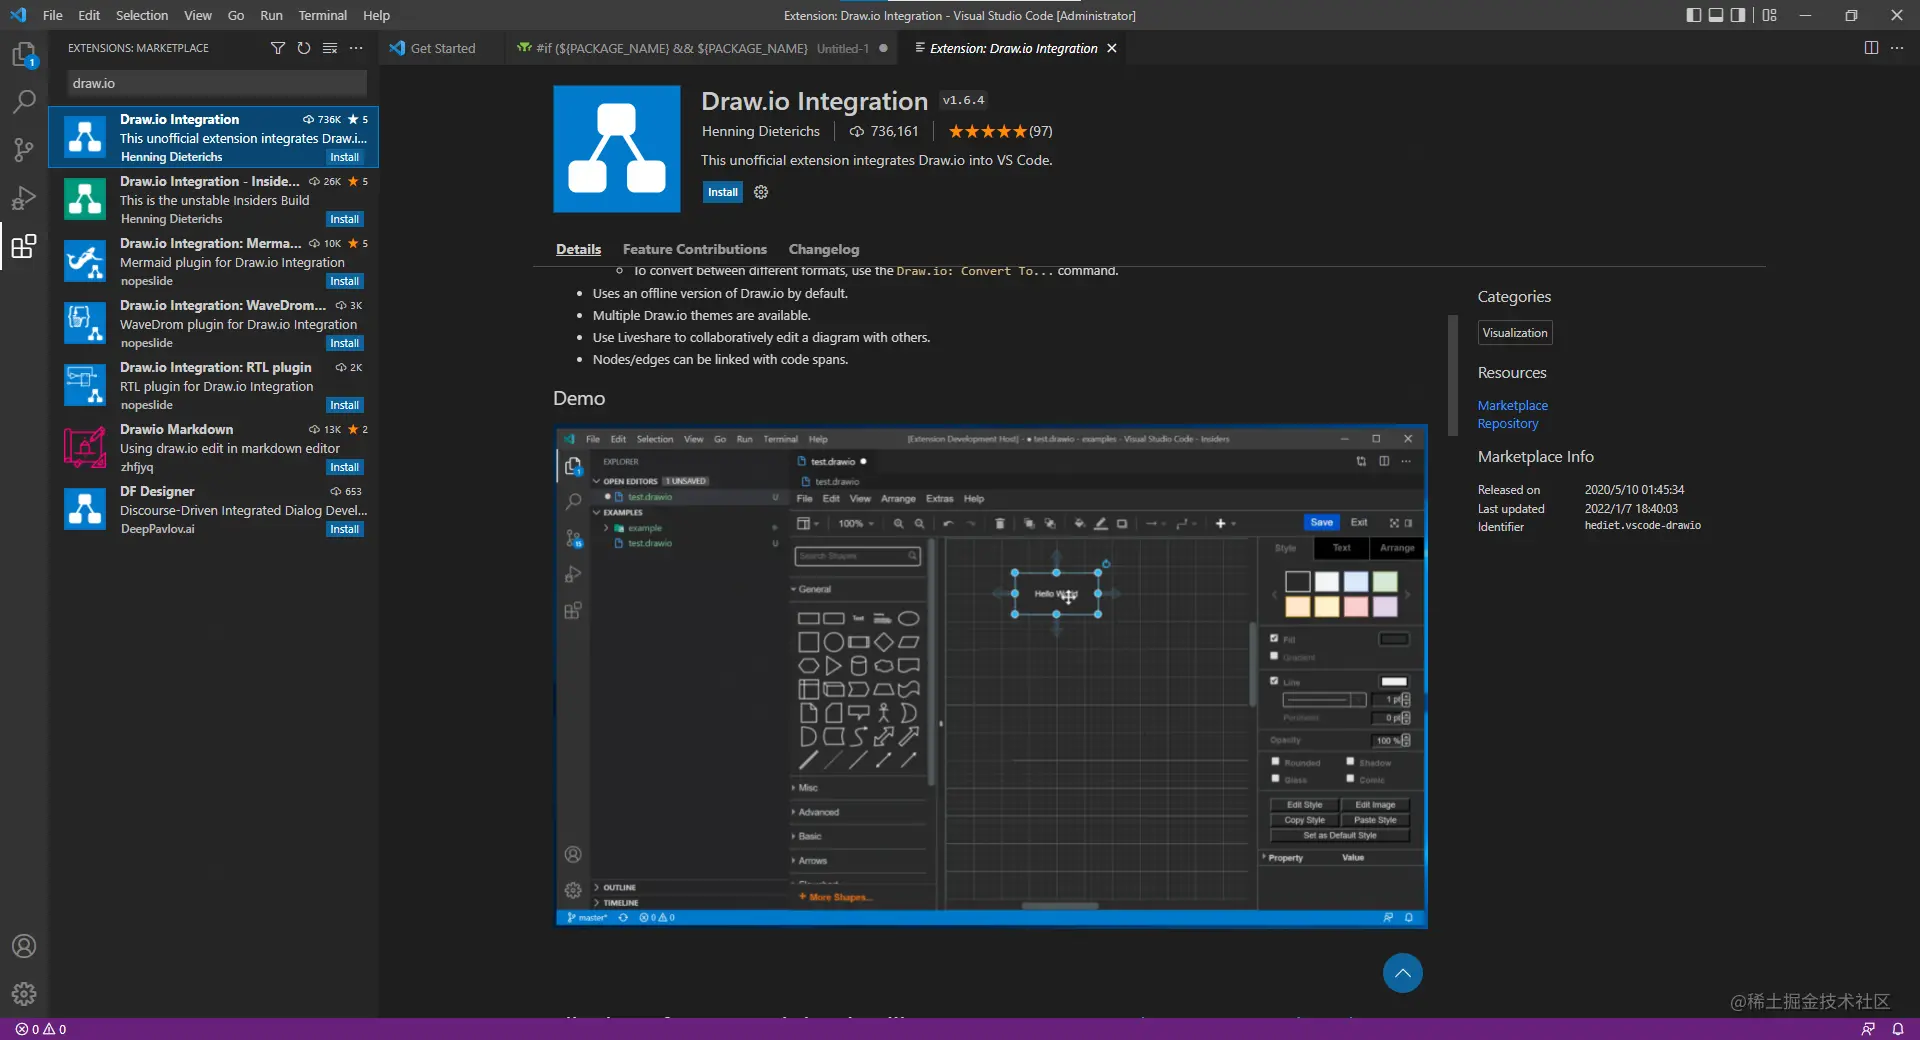Open the Explorer view in activity bar
Image resolution: width=1920 pixels, height=1040 pixels.
(x=24, y=55)
